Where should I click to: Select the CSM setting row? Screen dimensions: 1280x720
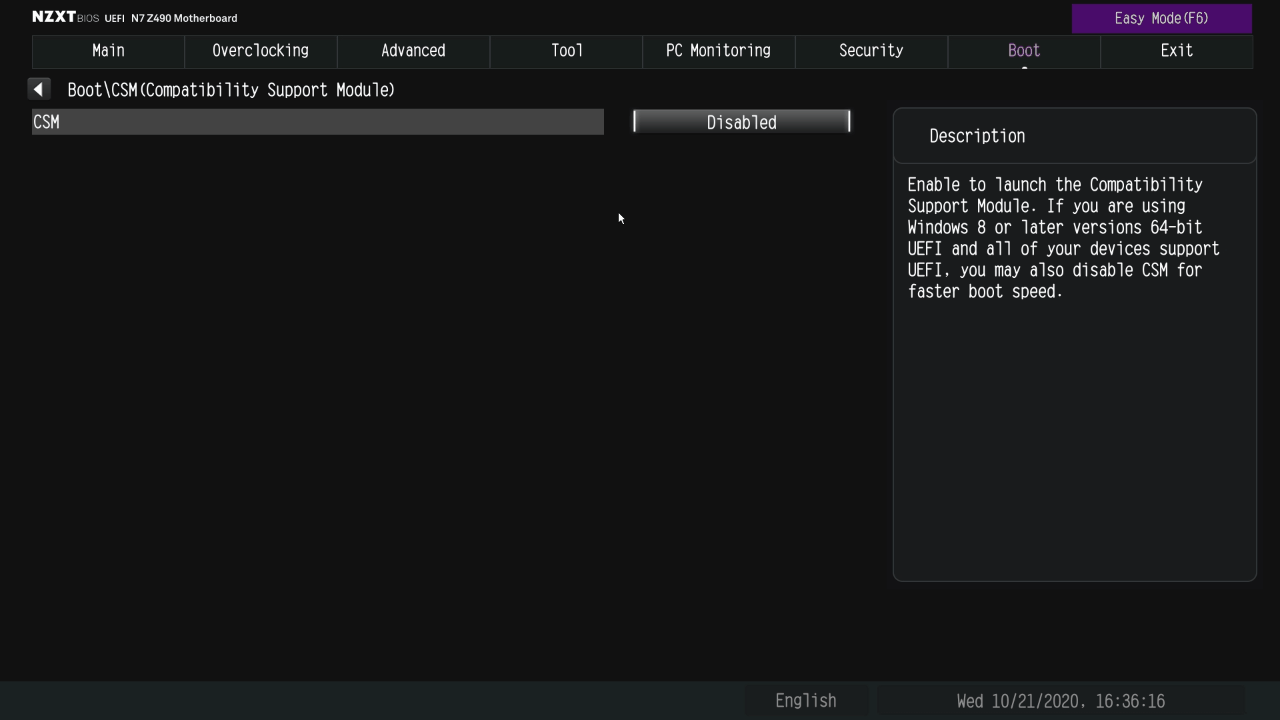[x=317, y=122]
